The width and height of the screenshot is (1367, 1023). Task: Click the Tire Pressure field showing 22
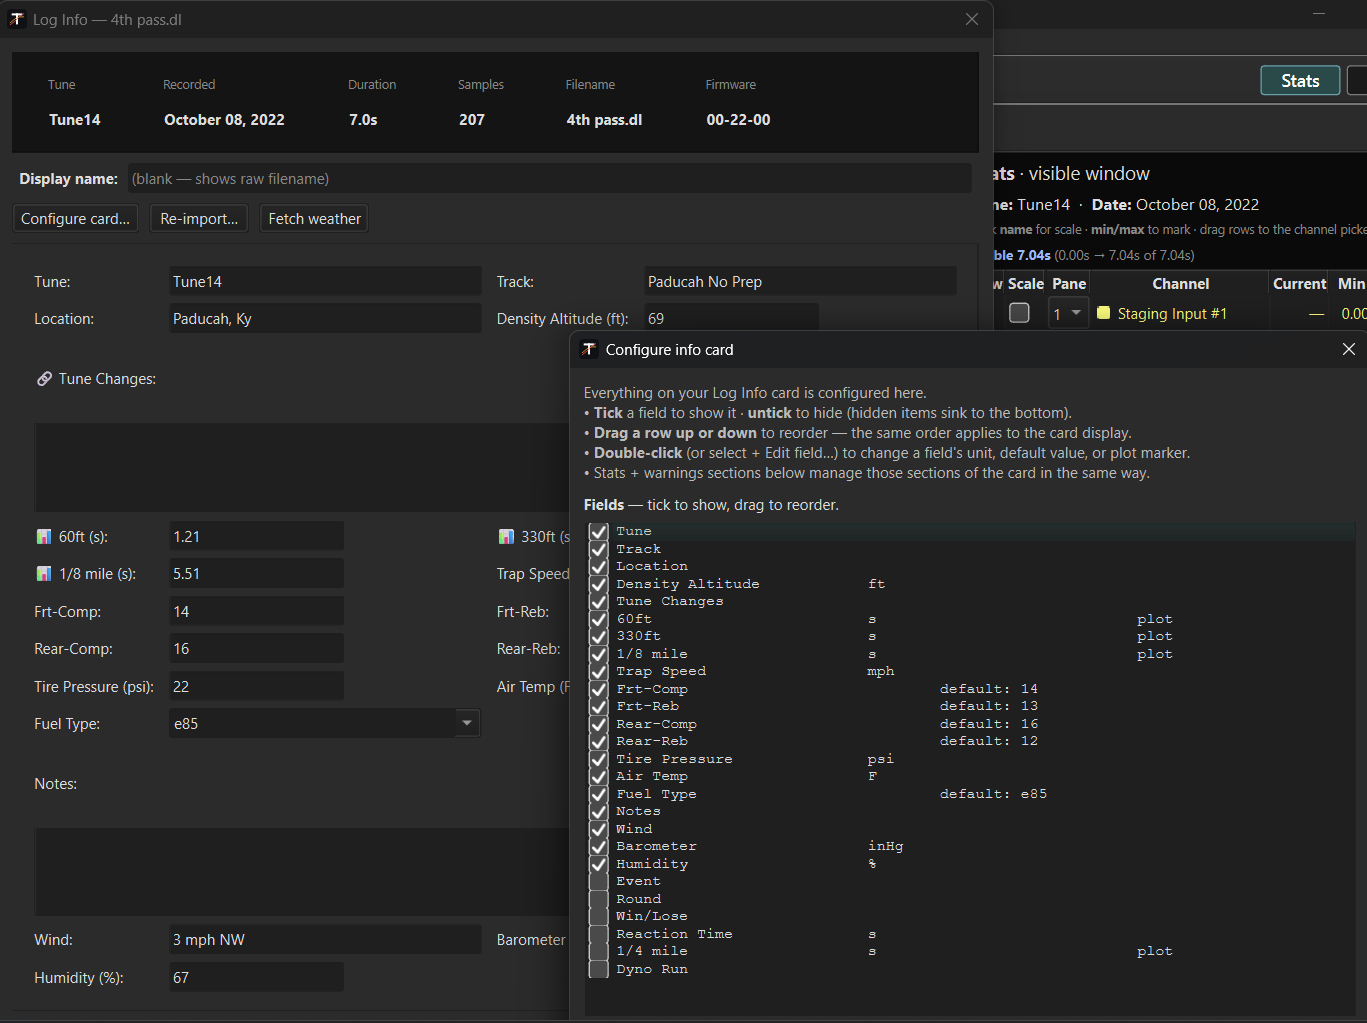257,687
